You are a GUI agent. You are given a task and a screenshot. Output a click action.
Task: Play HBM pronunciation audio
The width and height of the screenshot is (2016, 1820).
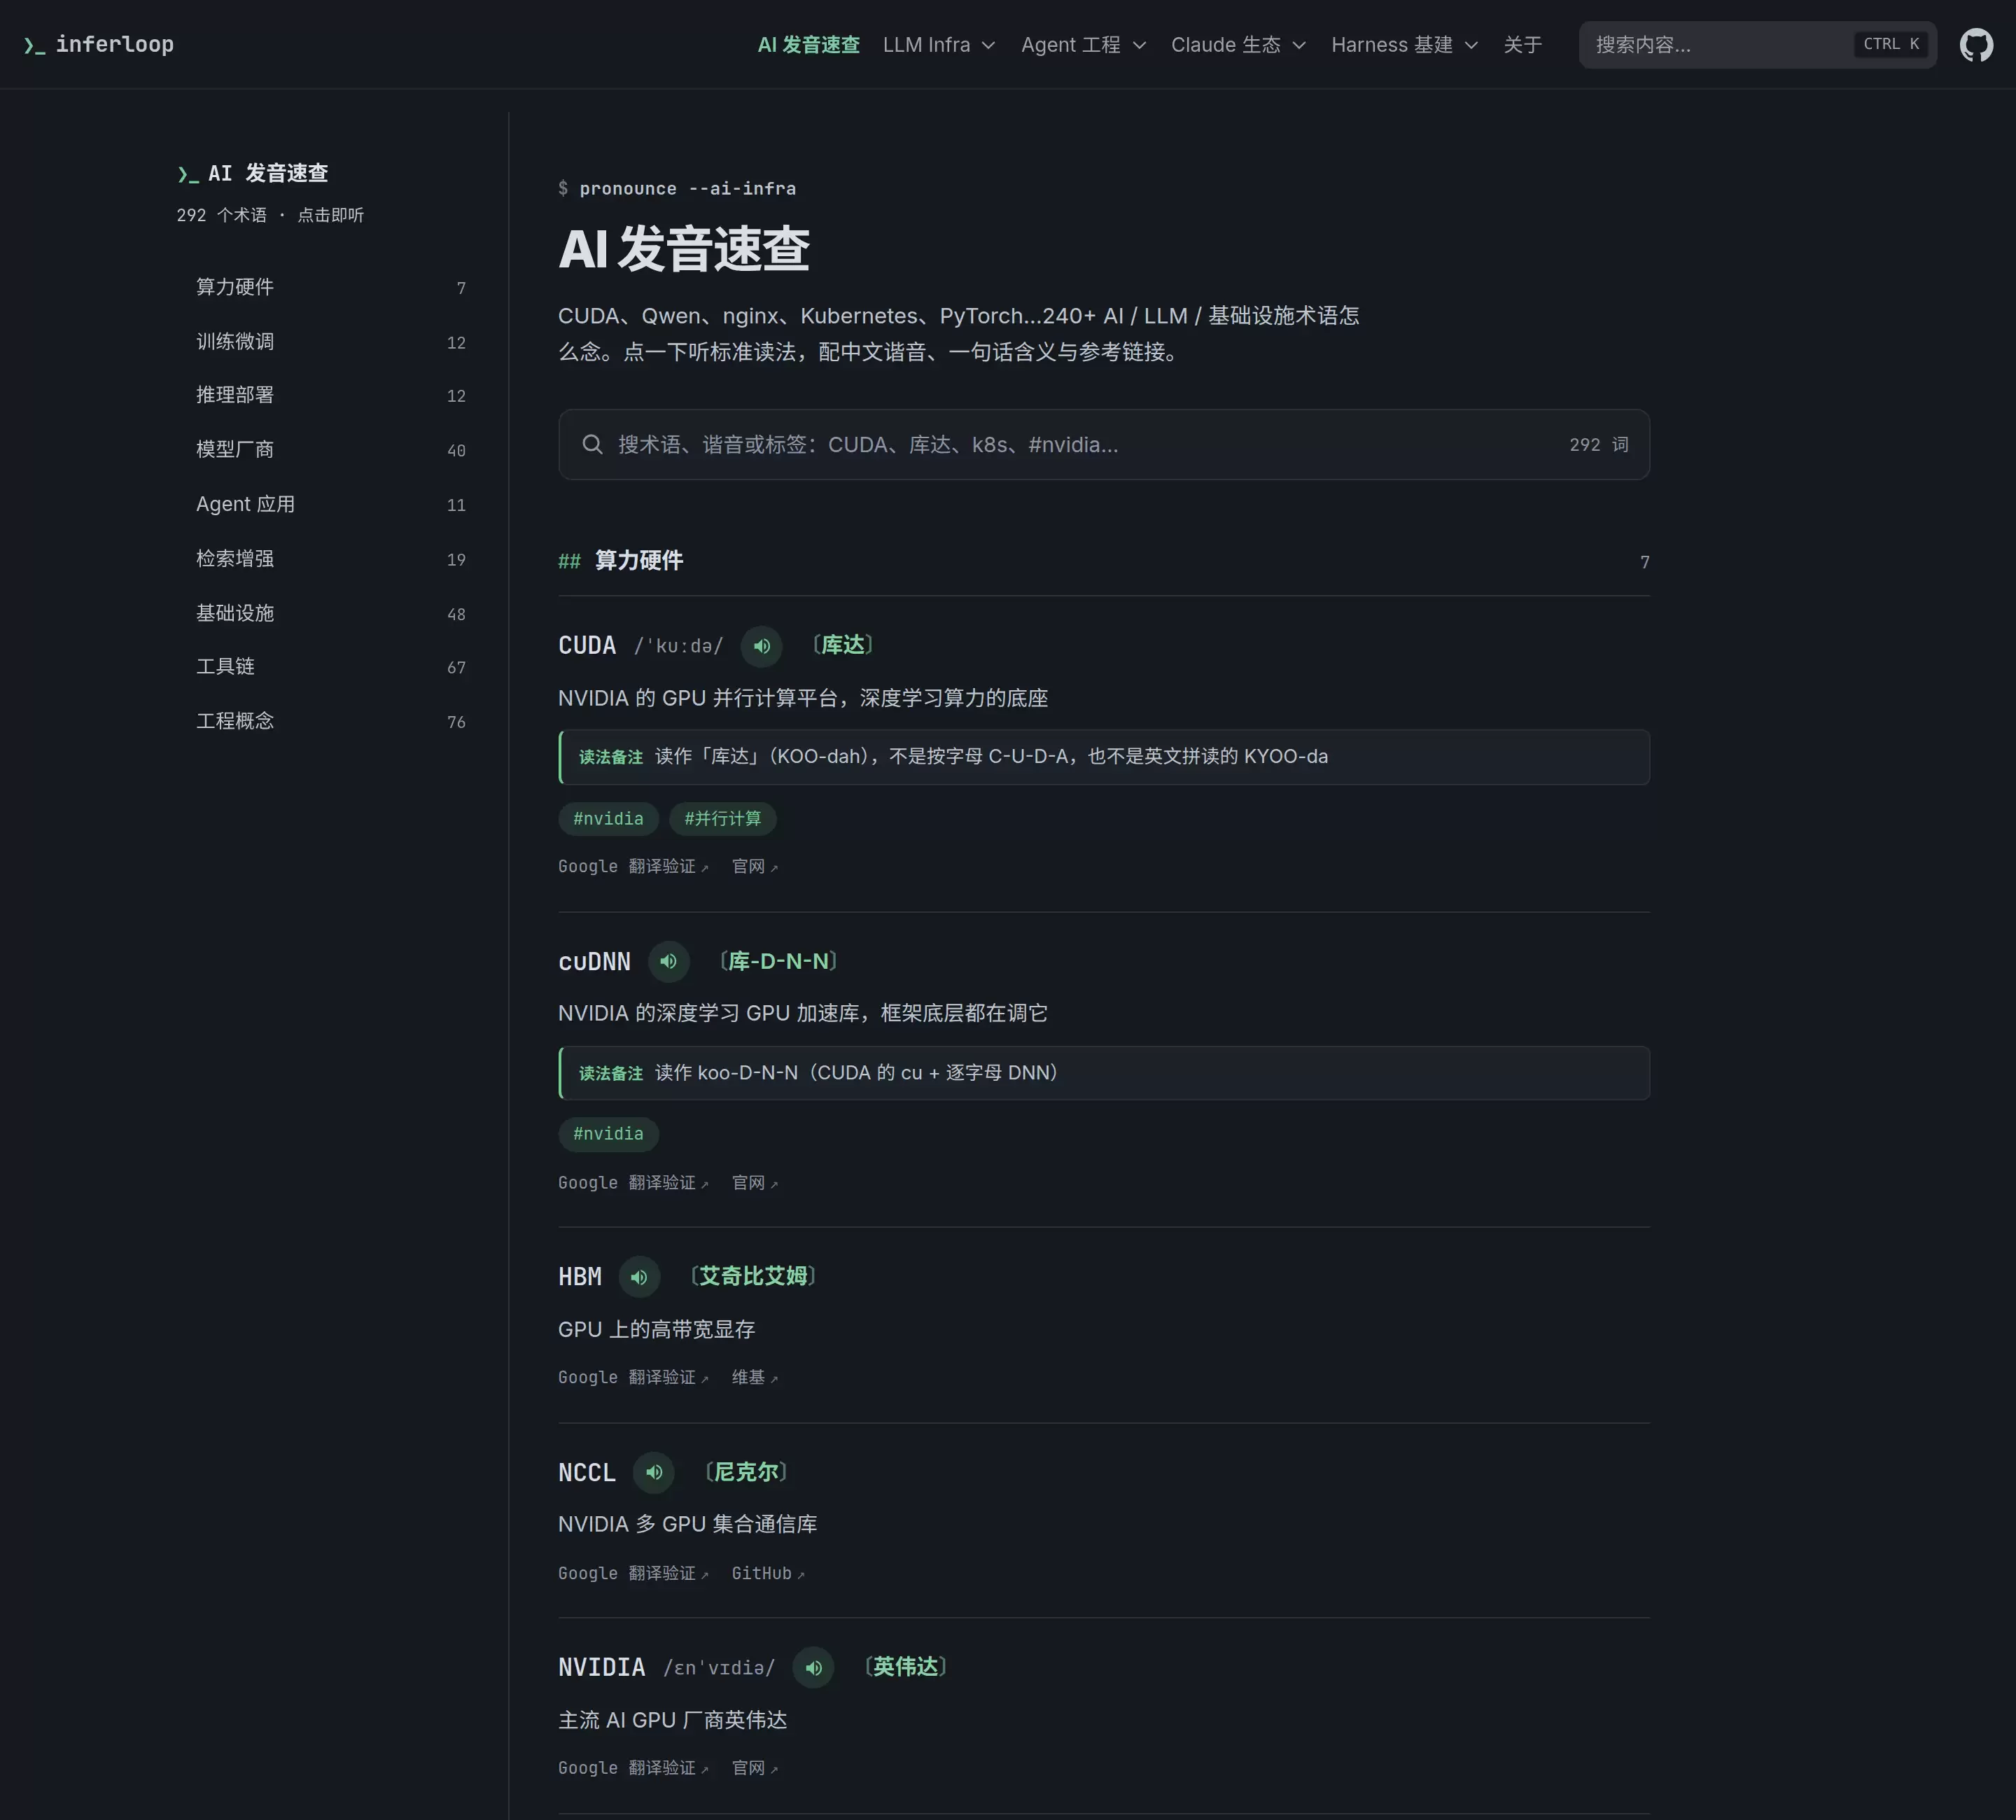639,1277
